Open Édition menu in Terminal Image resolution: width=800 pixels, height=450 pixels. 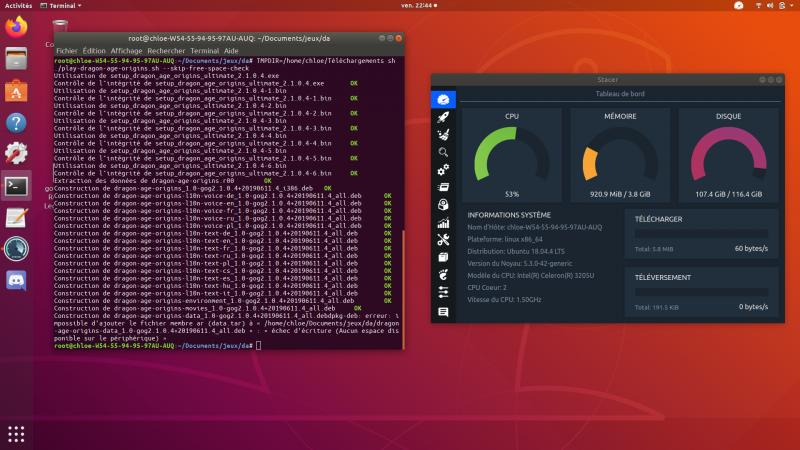pyautogui.click(x=94, y=51)
